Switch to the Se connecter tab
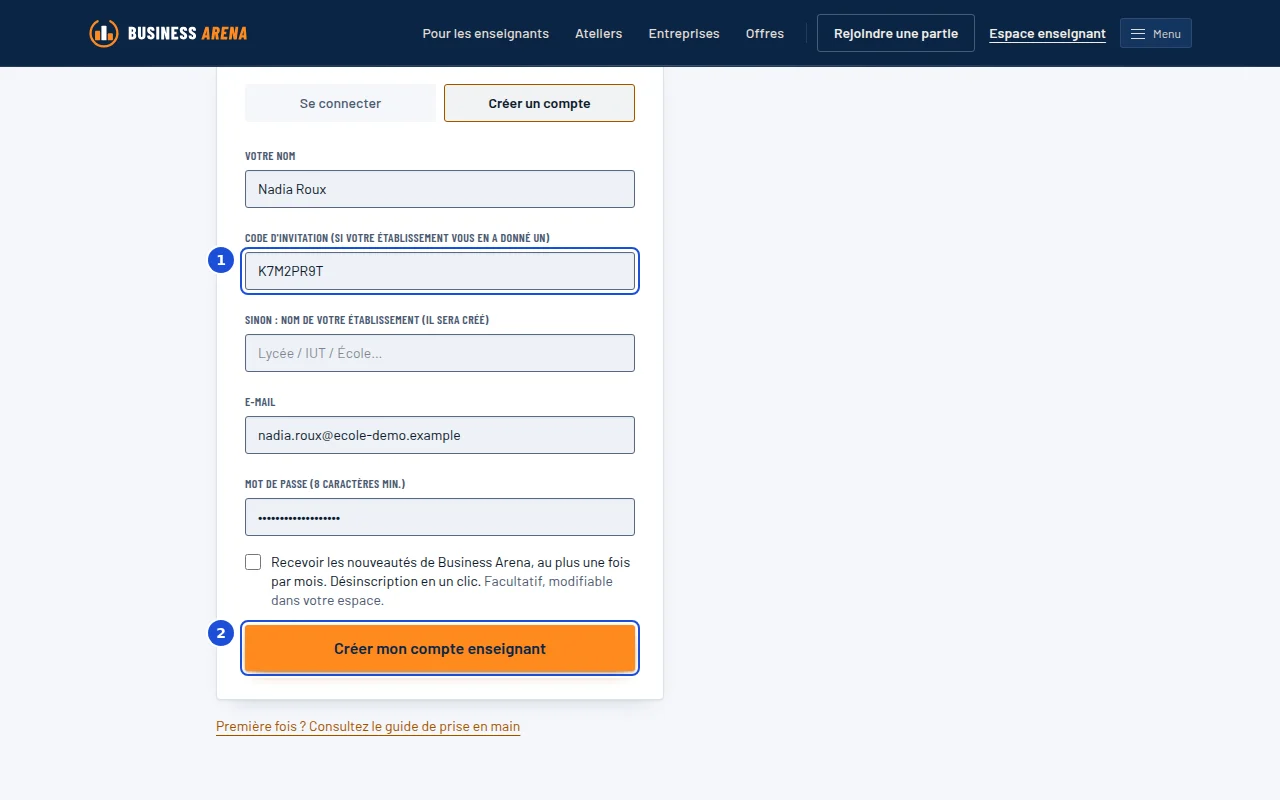This screenshot has width=1280, height=800. click(340, 103)
